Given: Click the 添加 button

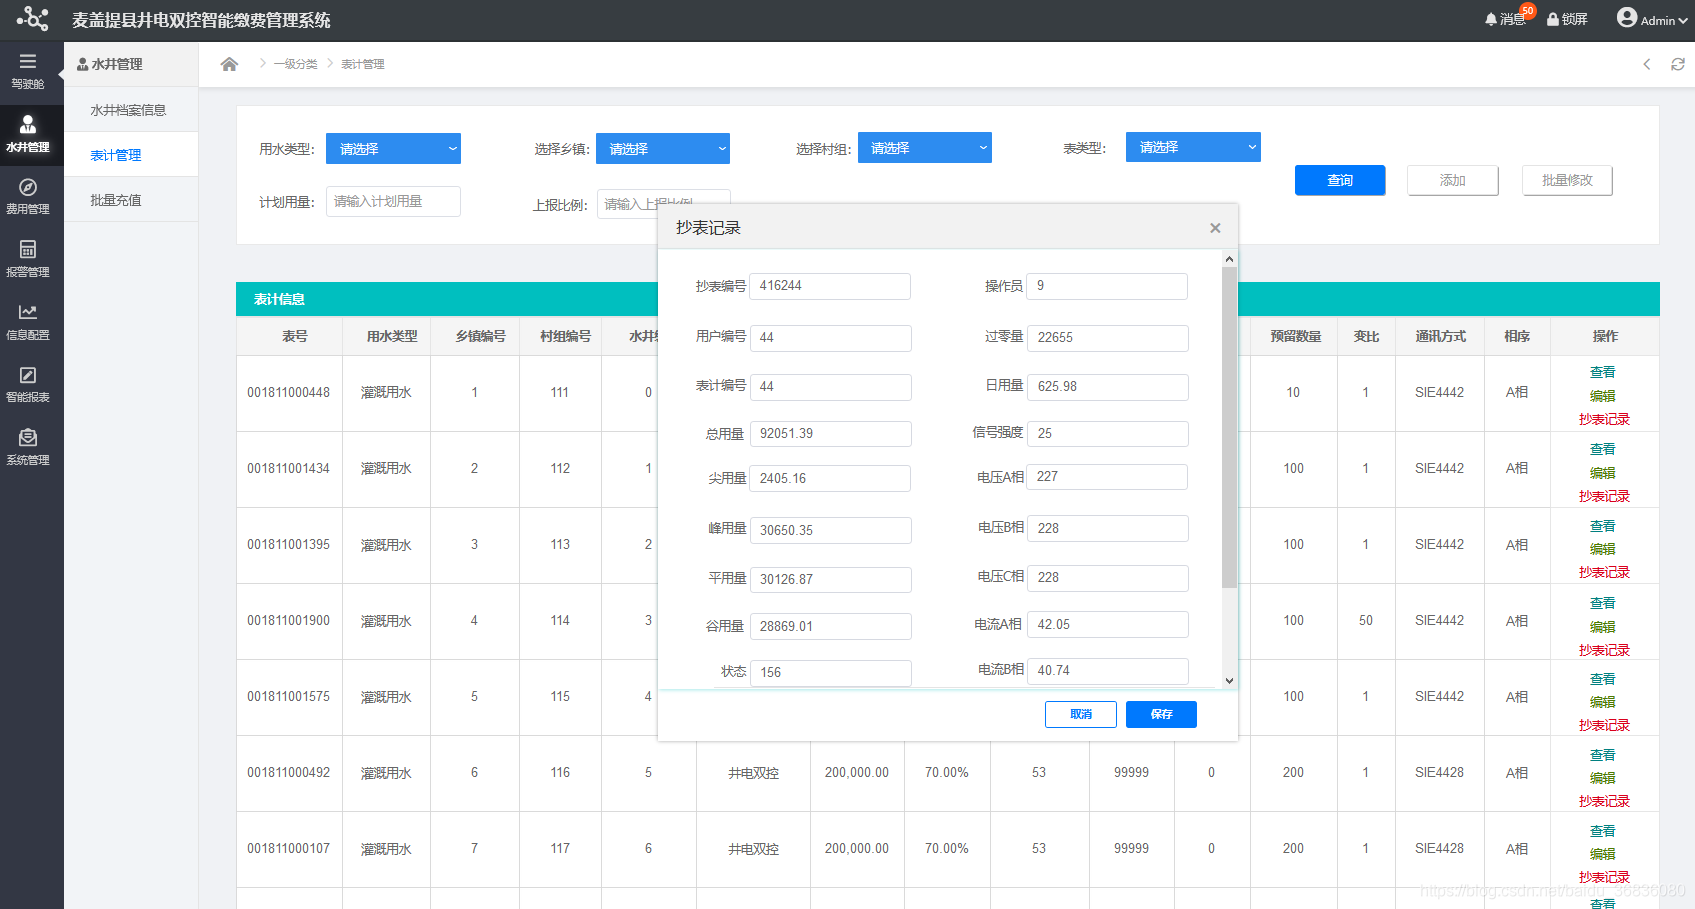Looking at the screenshot, I should tap(1453, 180).
